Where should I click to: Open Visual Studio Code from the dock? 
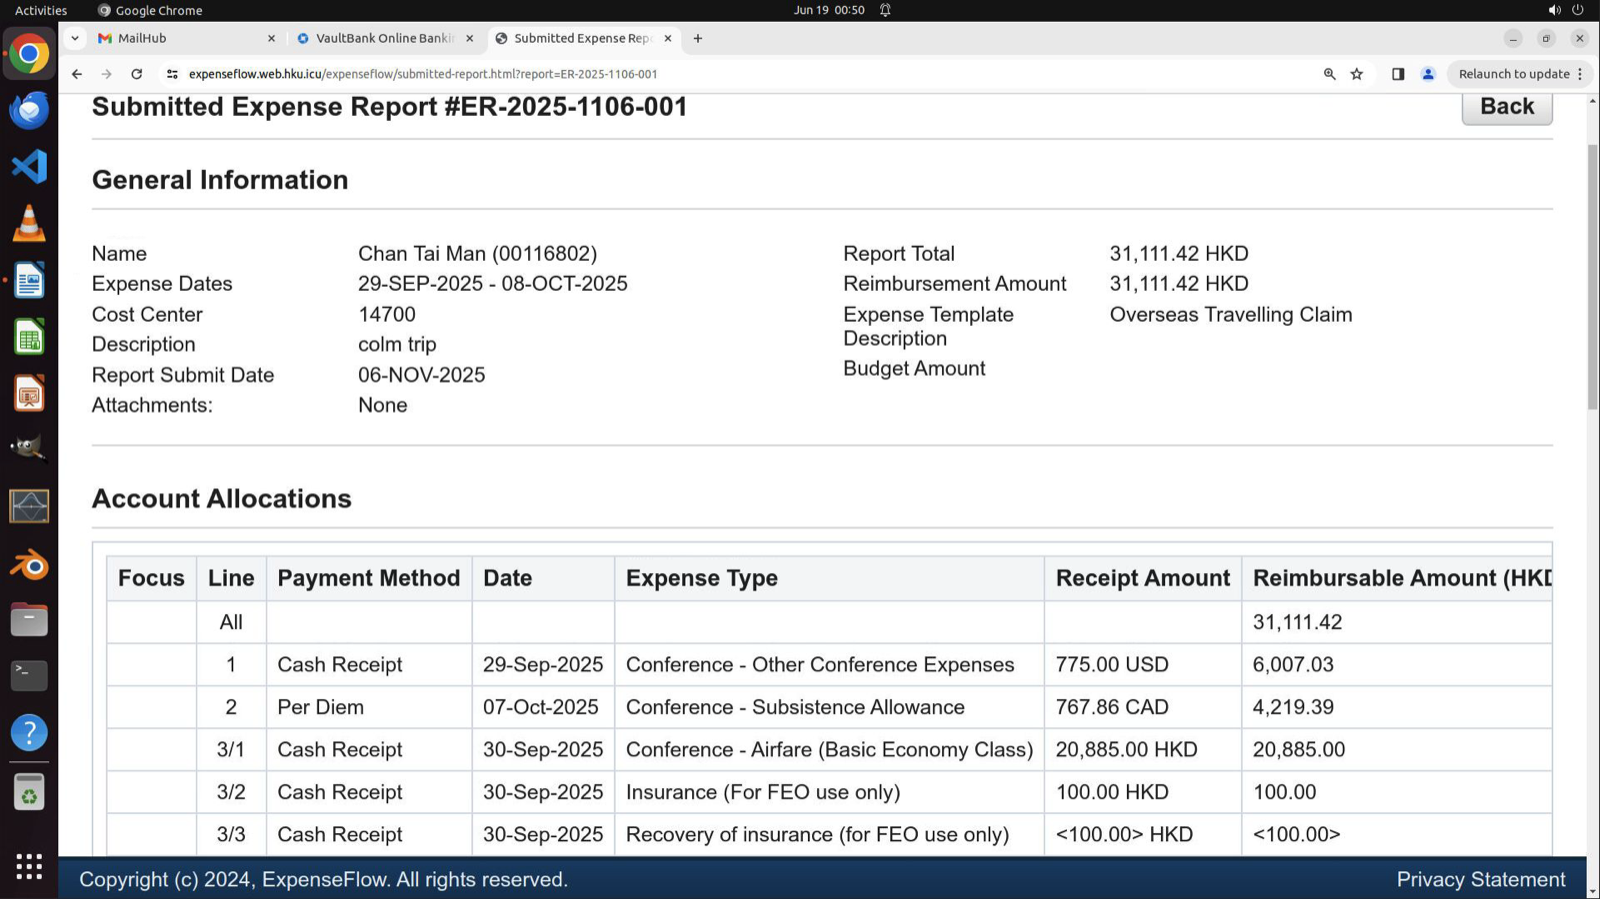[x=29, y=166]
